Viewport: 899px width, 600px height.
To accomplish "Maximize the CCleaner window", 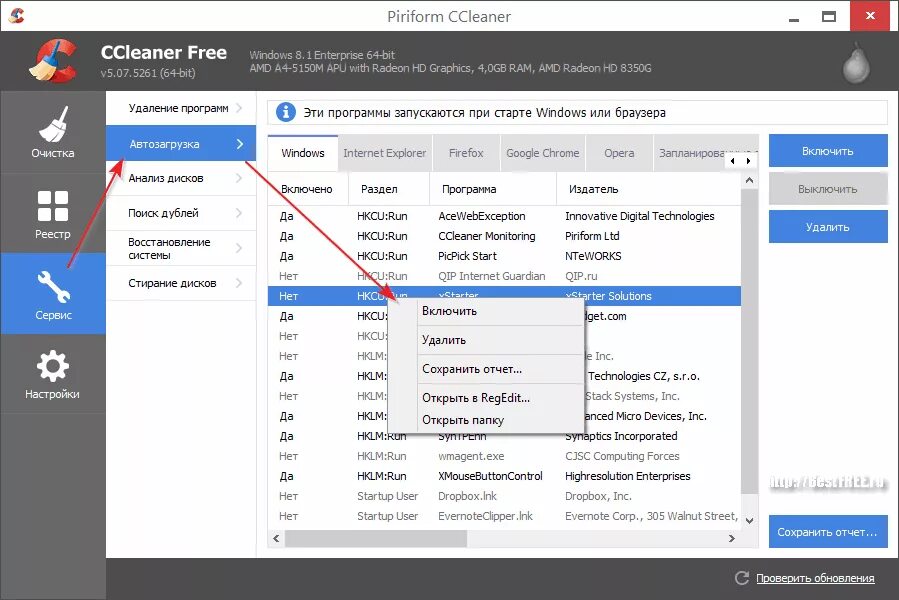I will click(829, 16).
